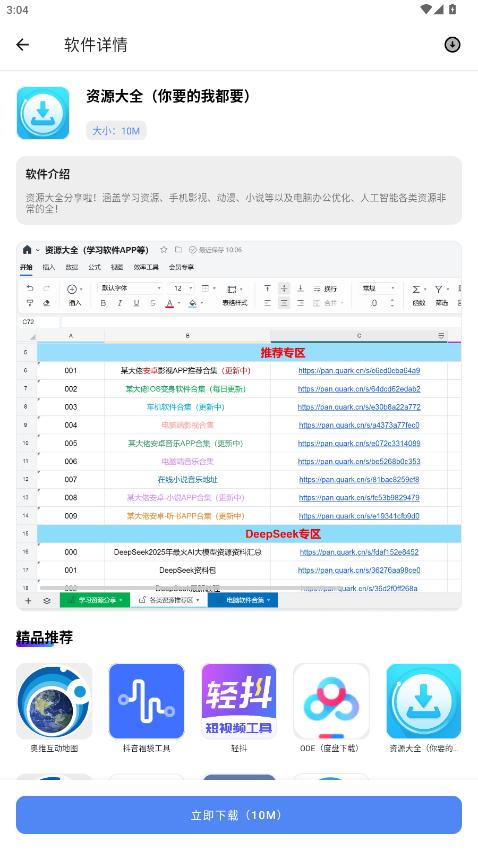
Task: Select the app name 资源大全(你要的我都要)
Action: [x=170, y=96]
